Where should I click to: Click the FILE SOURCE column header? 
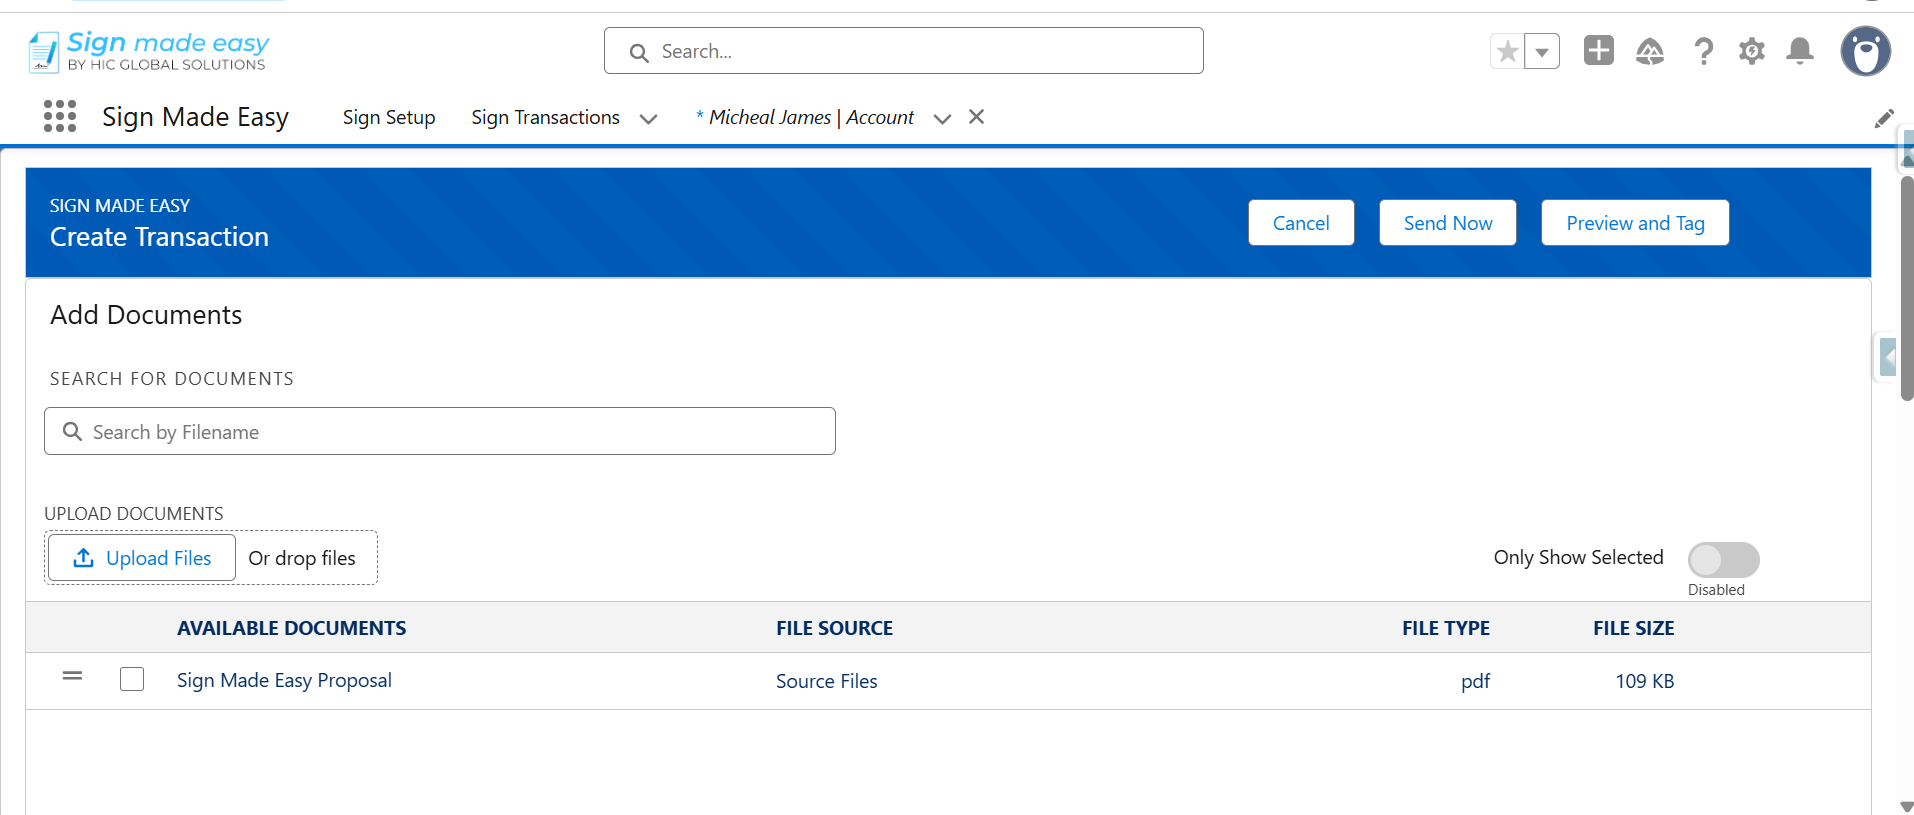click(834, 628)
